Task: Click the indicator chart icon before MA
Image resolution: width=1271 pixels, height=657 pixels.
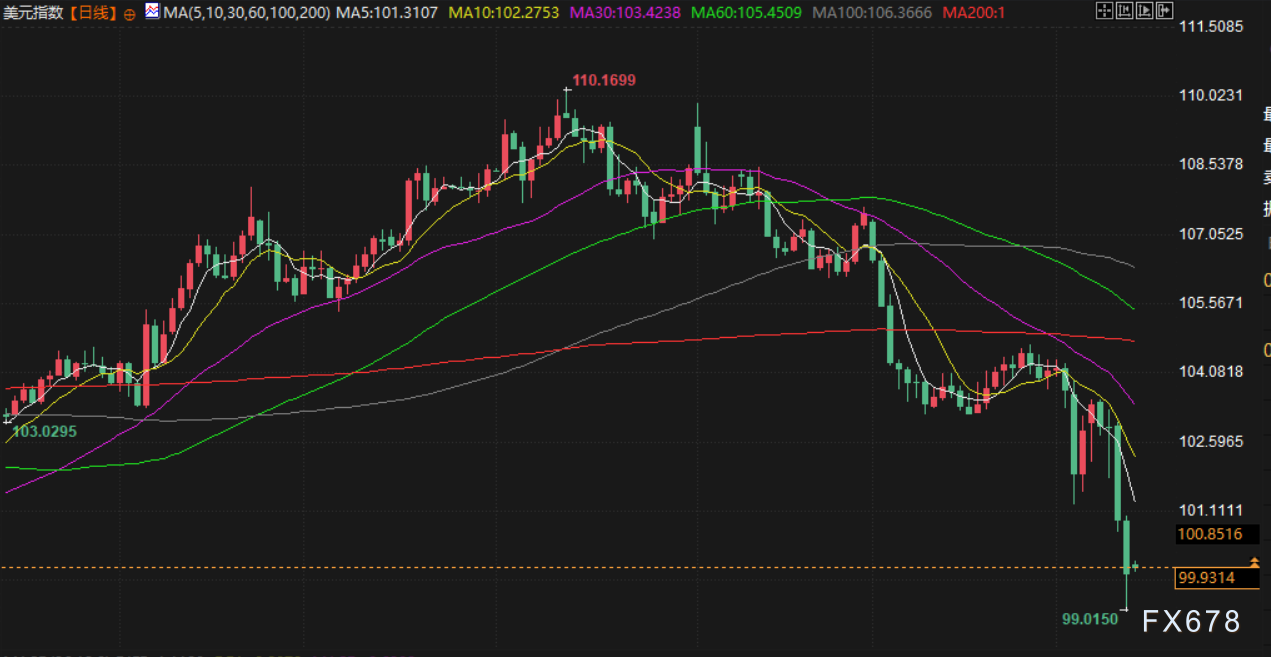Action: (151, 12)
